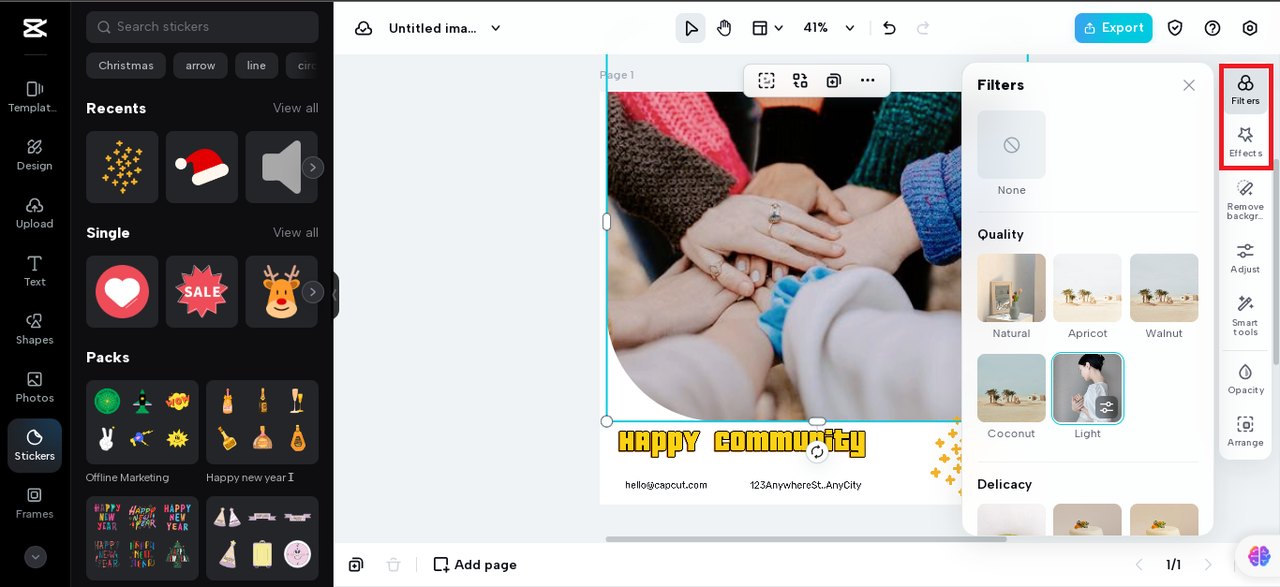Open the Remove background tool
This screenshot has width=1280, height=587.
point(1245,200)
